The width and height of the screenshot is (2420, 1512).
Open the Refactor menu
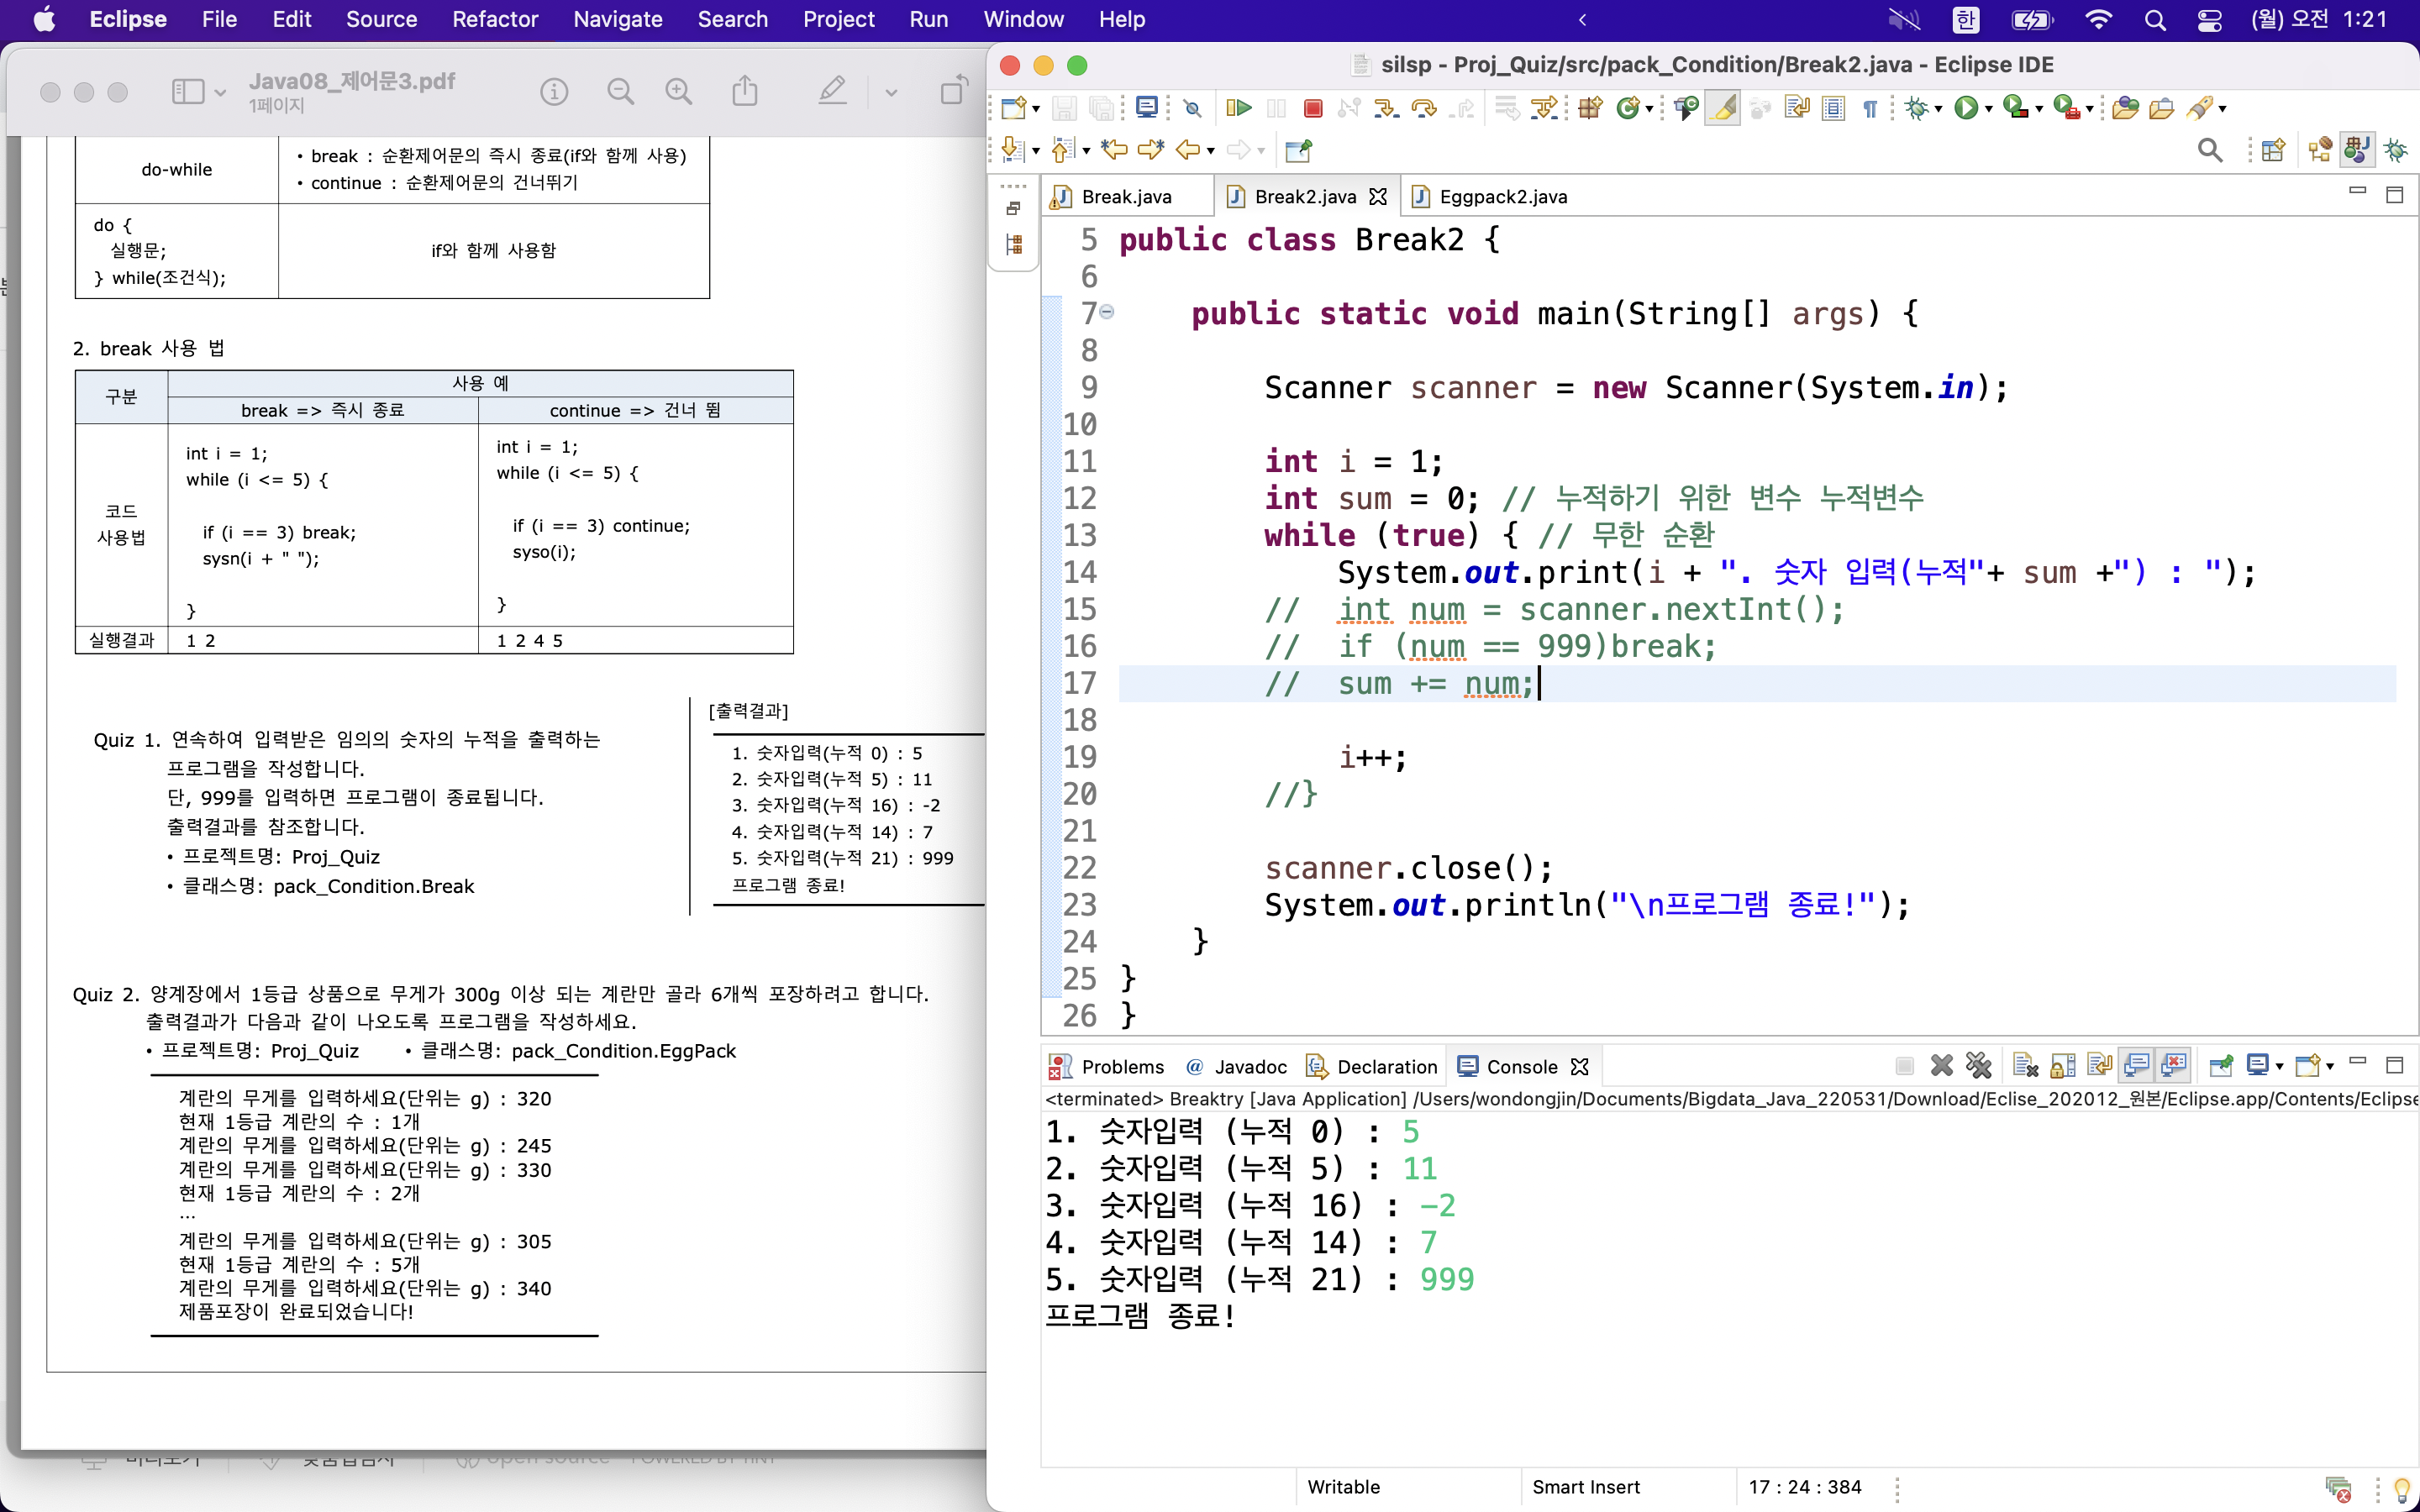tap(494, 19)
